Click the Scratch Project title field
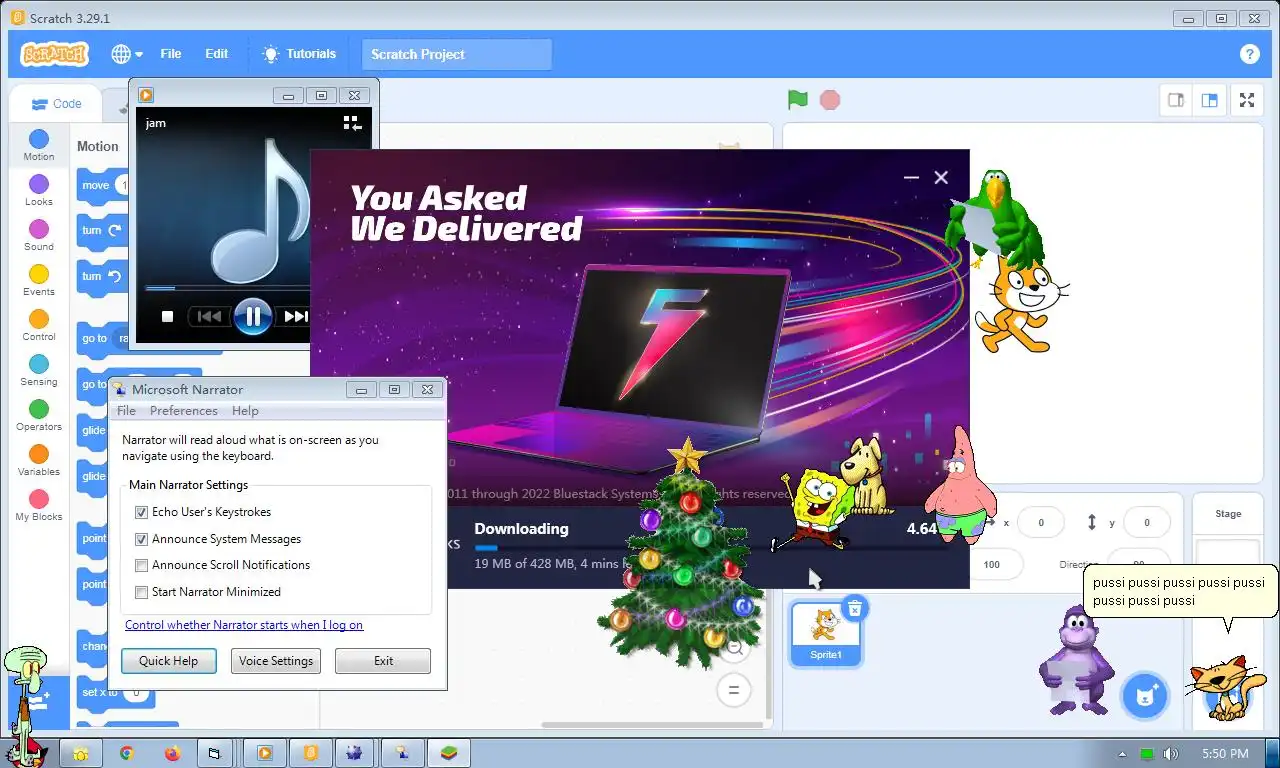The height and width of the screenshot is (768, 1280). (457, 54)
